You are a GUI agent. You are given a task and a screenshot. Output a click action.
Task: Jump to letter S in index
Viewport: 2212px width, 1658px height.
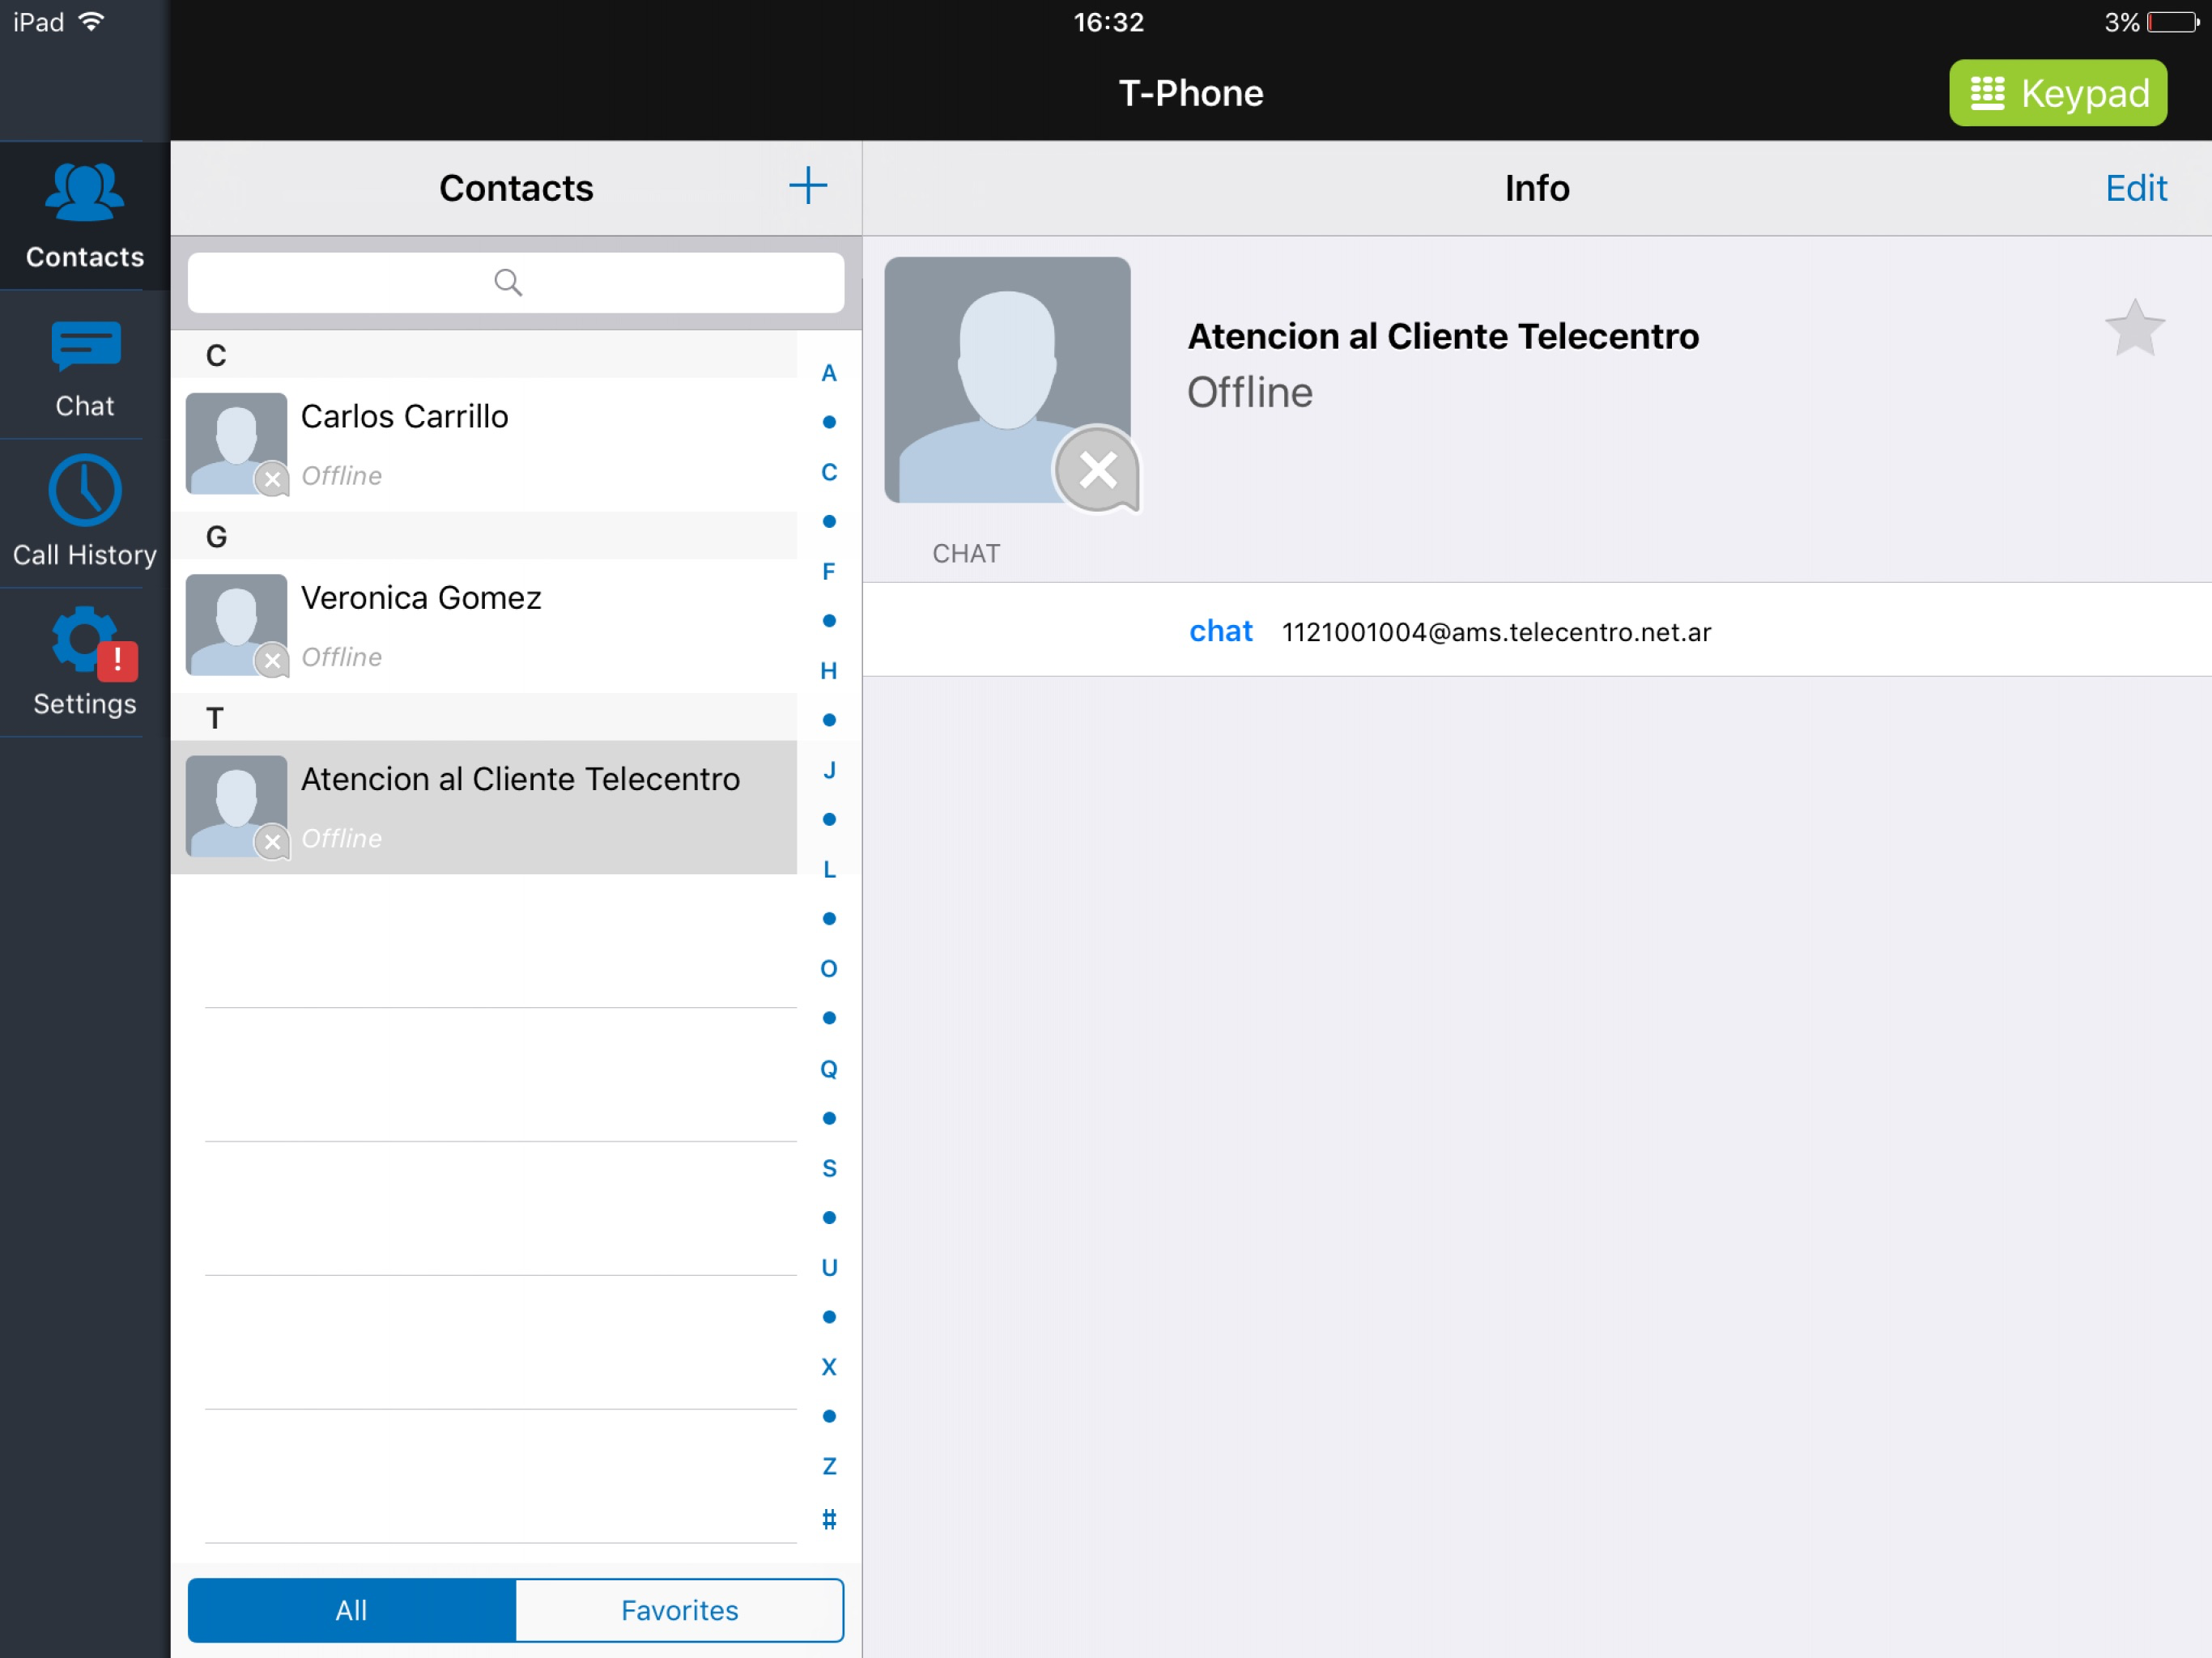click(829, 1168)
